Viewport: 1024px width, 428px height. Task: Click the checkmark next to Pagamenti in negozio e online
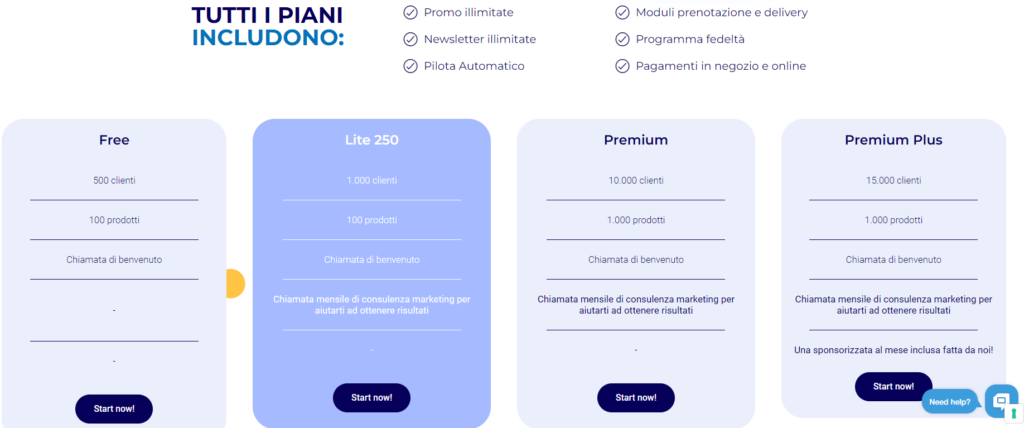(x=622, y=66)
